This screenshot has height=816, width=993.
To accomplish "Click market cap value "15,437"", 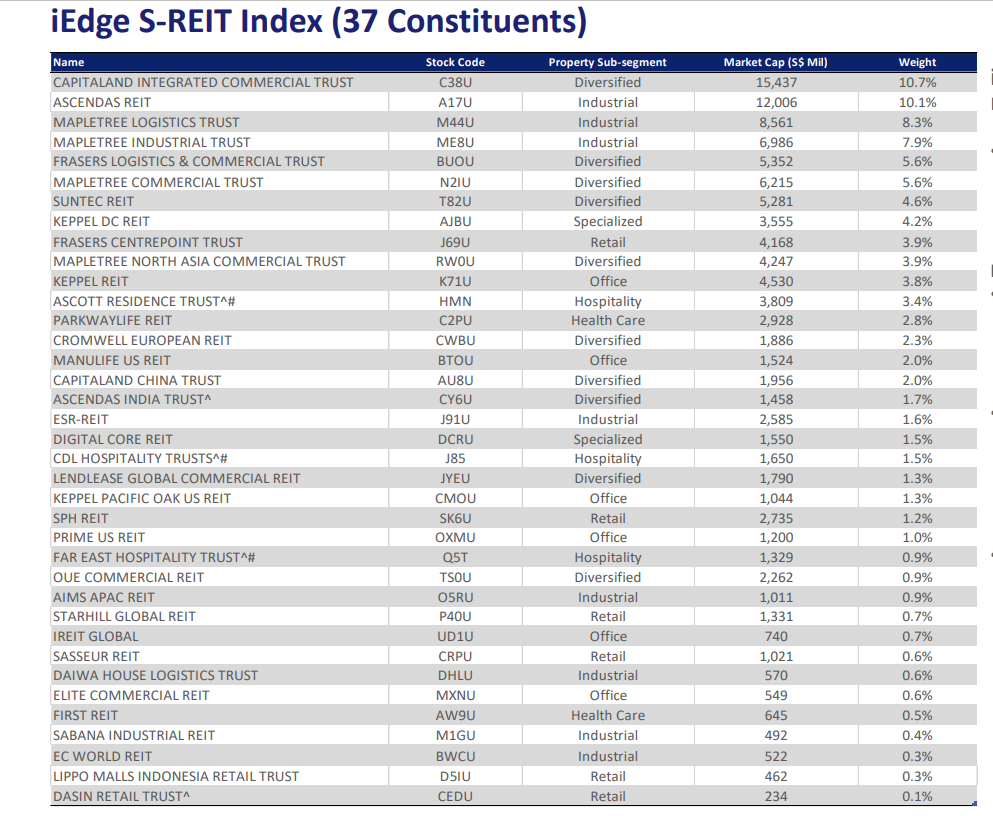I will tap(776, 82).
